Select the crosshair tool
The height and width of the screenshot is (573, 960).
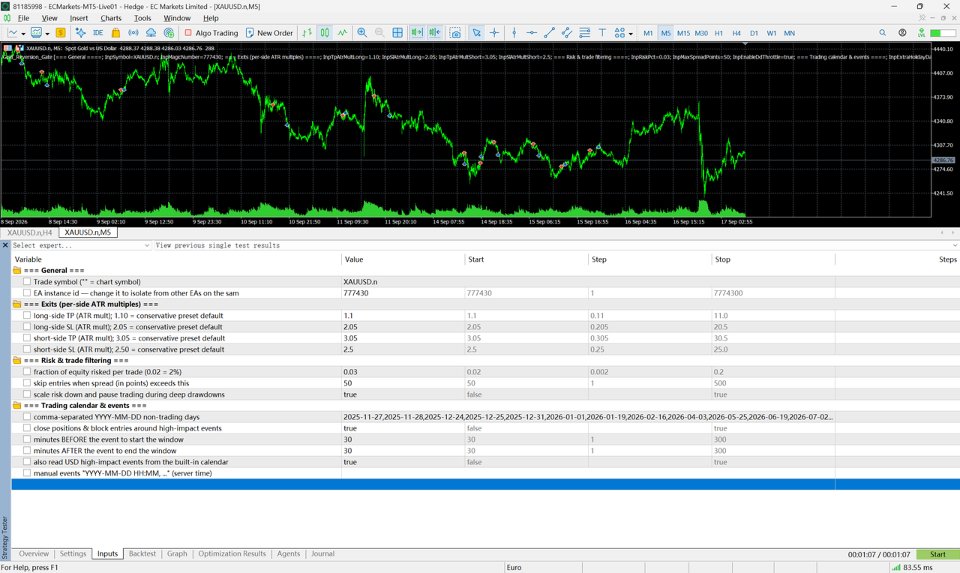click(494, 33)
